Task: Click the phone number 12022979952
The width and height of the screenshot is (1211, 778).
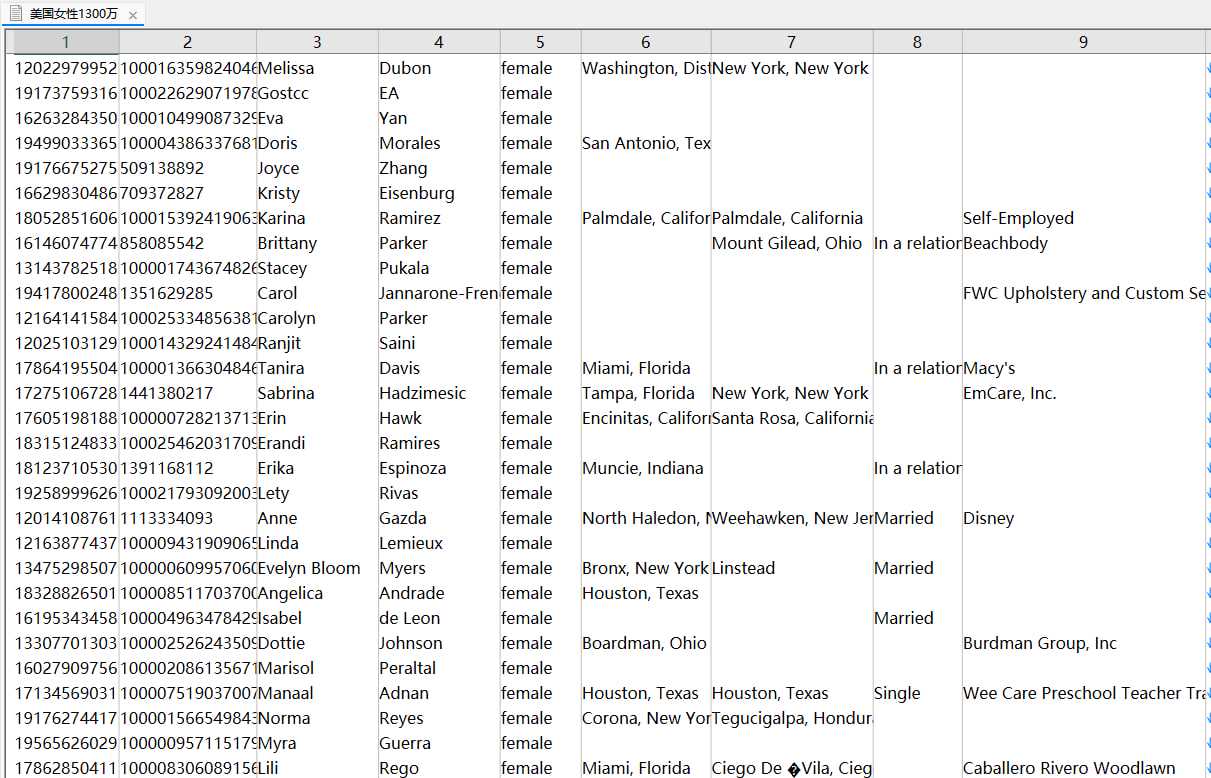Action: [66, 68]
